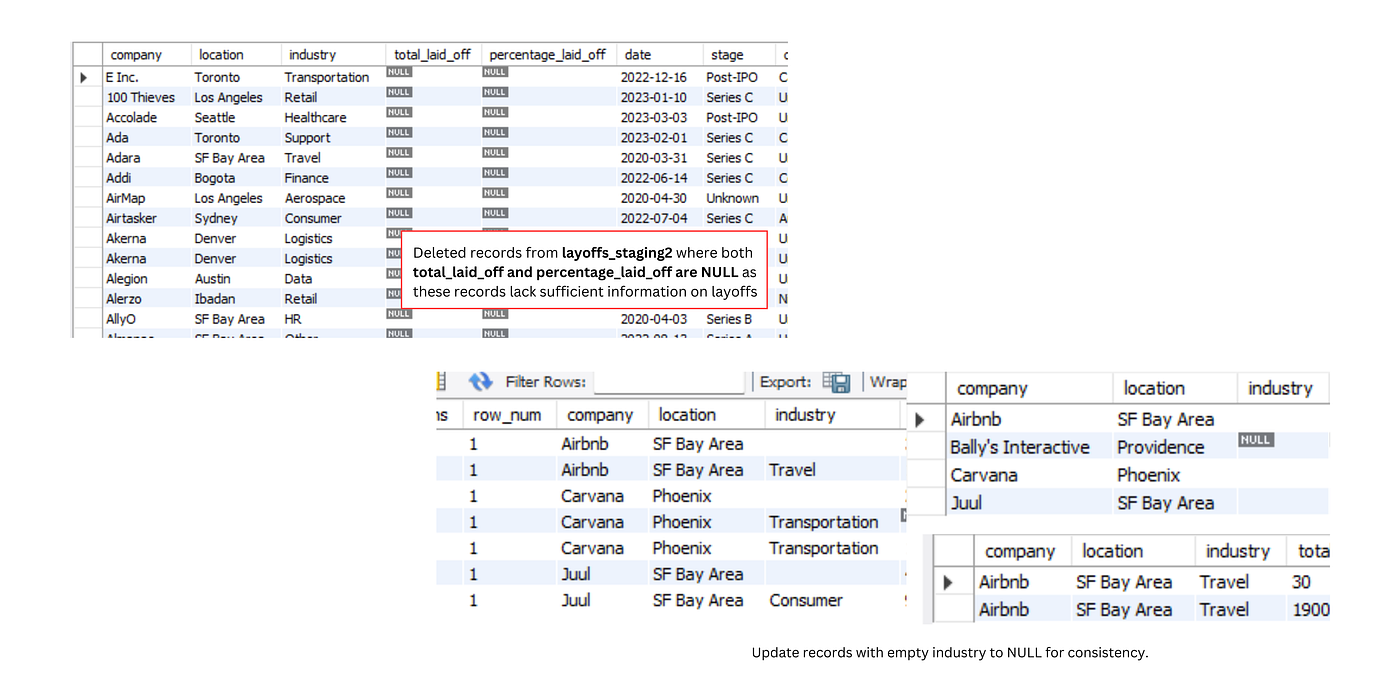Screen dimensions: 1400x700
Task: Click the NULL badge in Bally's Interactive industry cell
Action: (1256, 440)
